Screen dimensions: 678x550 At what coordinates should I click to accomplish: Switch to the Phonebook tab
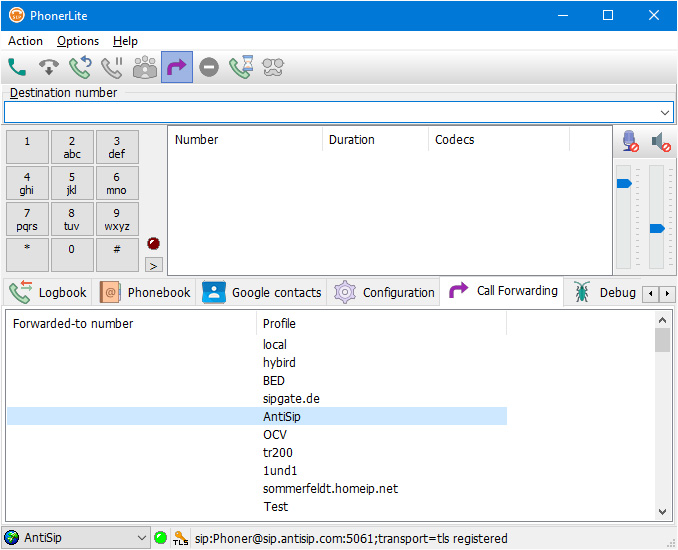[144, 292]
